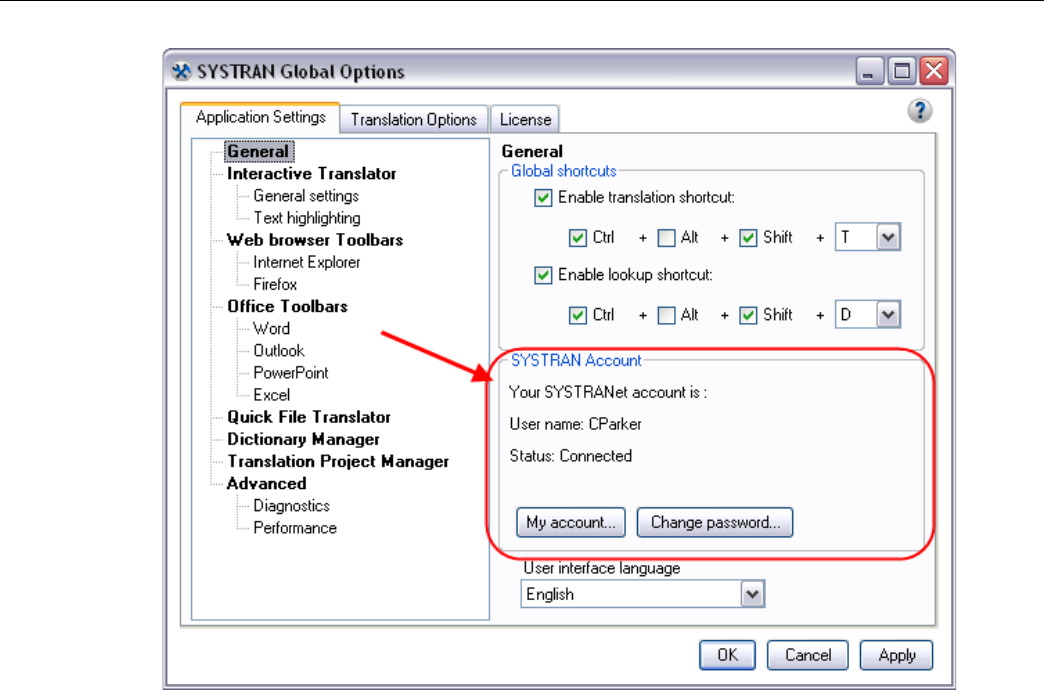
Task: Minimize the SYSTRAN Global Options window
Action: [x=869, y=71]
